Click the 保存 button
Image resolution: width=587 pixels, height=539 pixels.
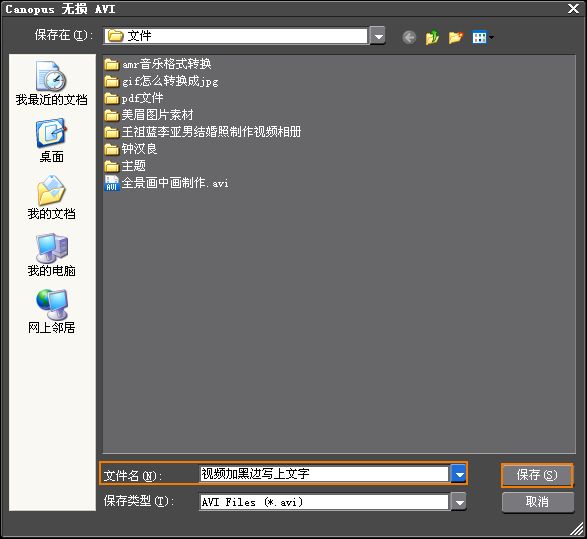[x=537, y=475]
